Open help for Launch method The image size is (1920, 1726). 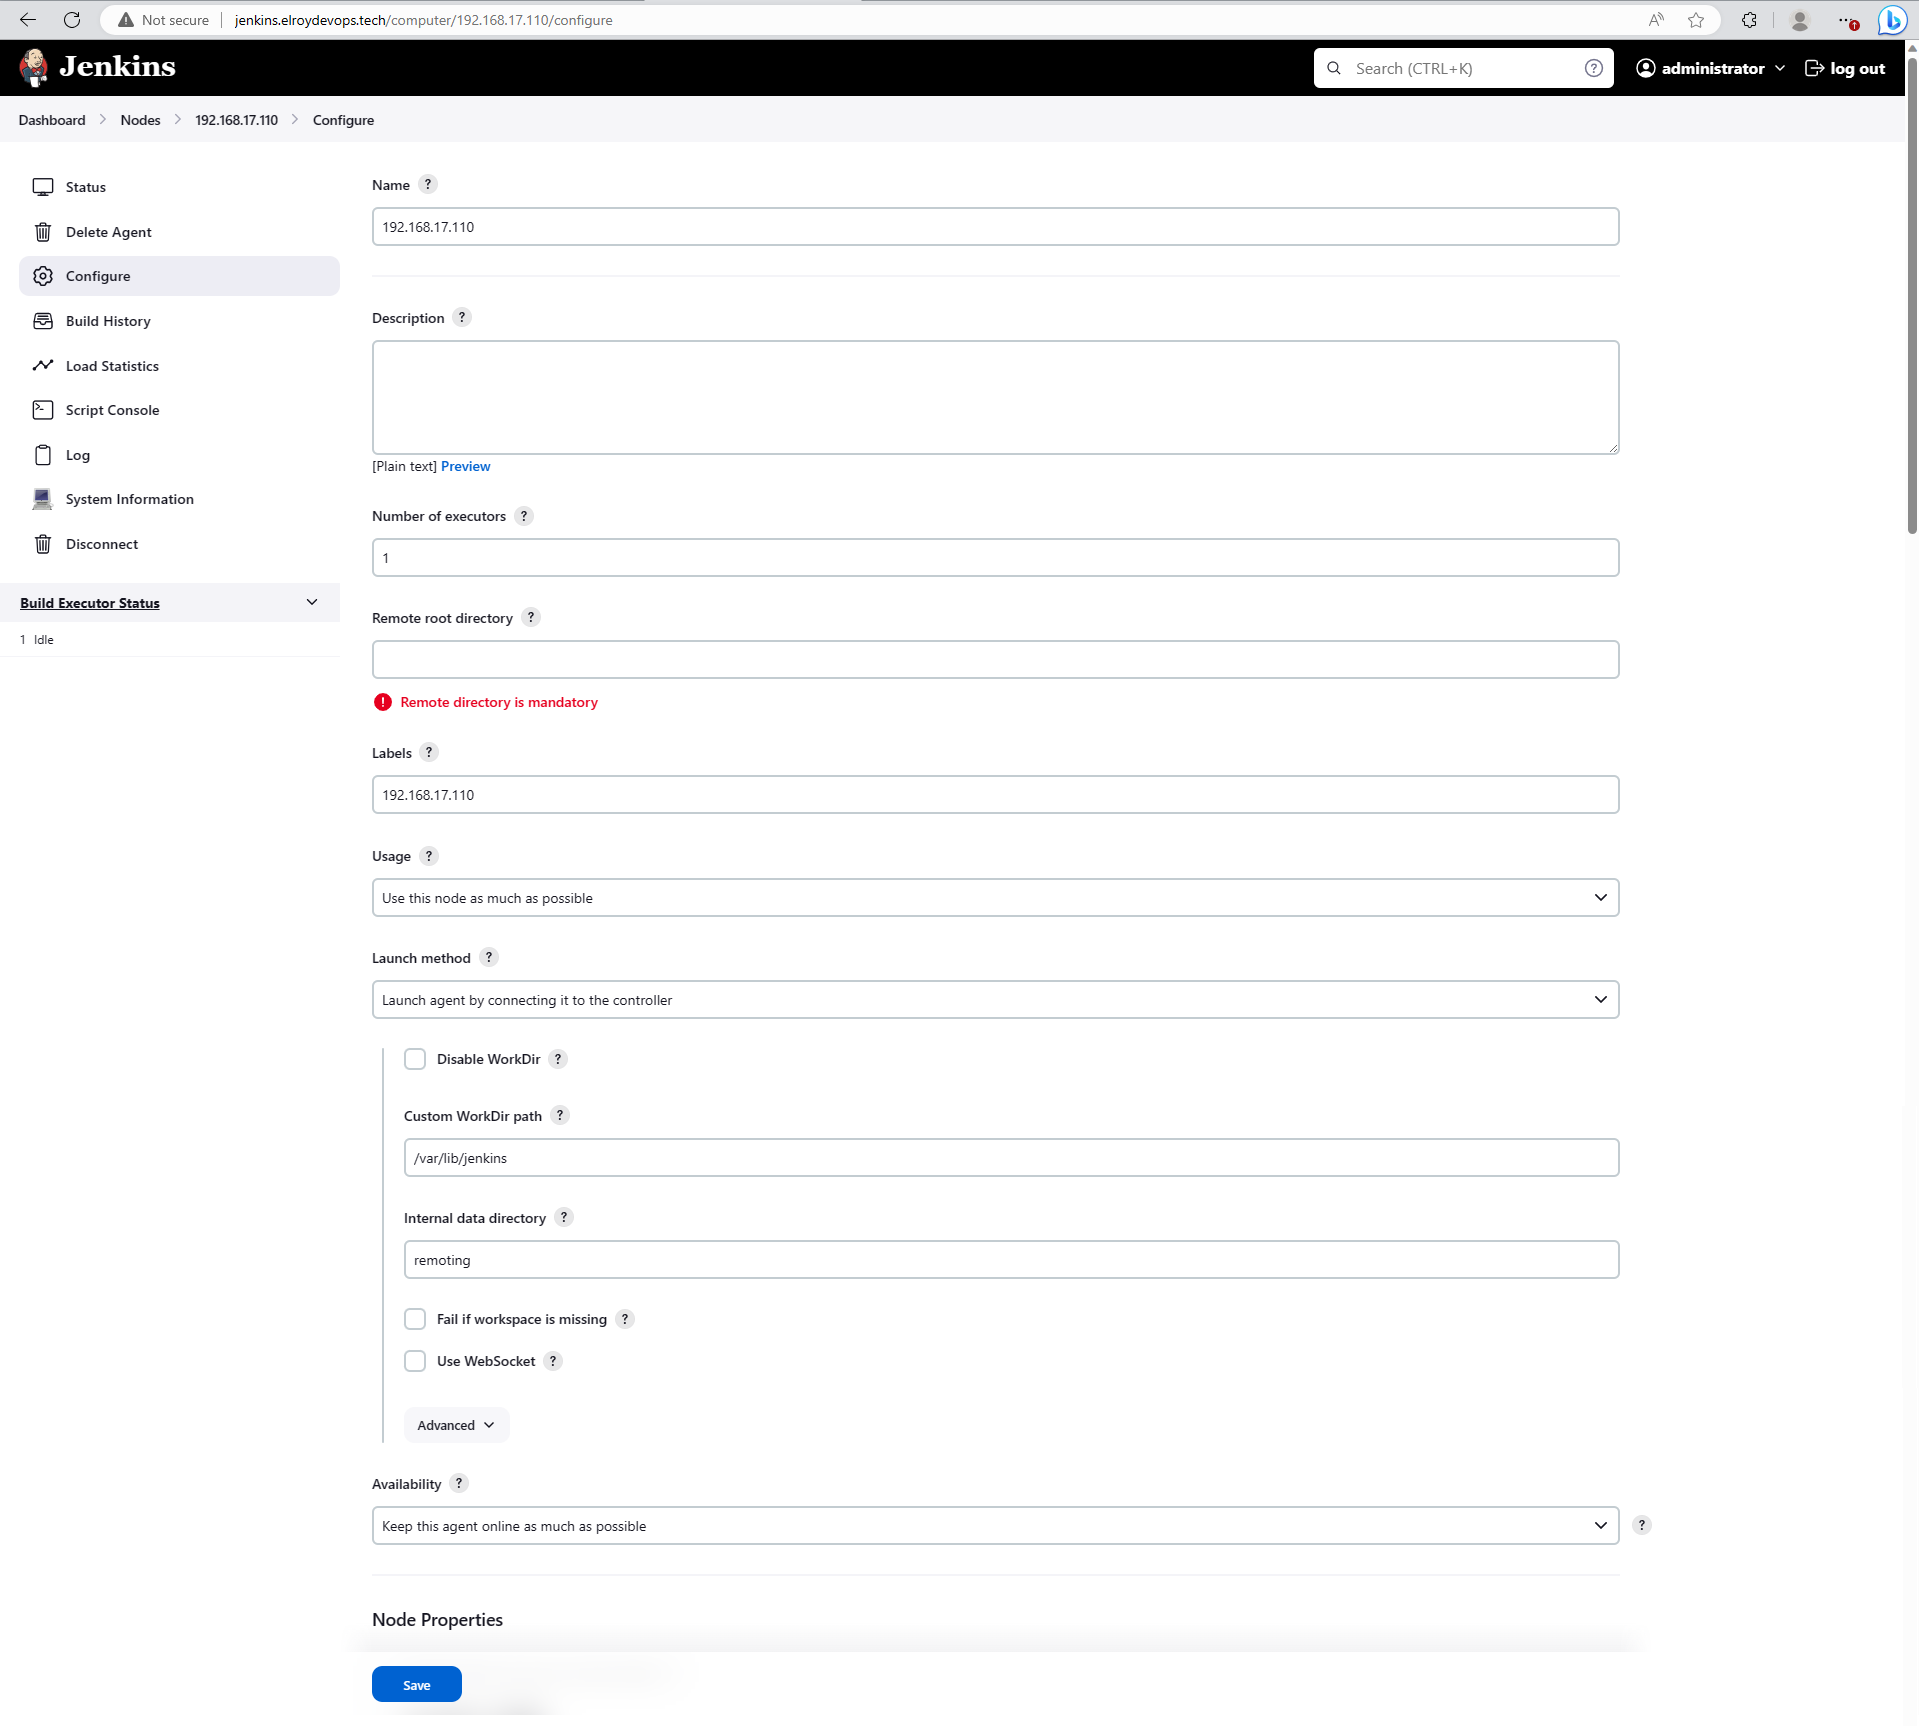pos(489,957)
